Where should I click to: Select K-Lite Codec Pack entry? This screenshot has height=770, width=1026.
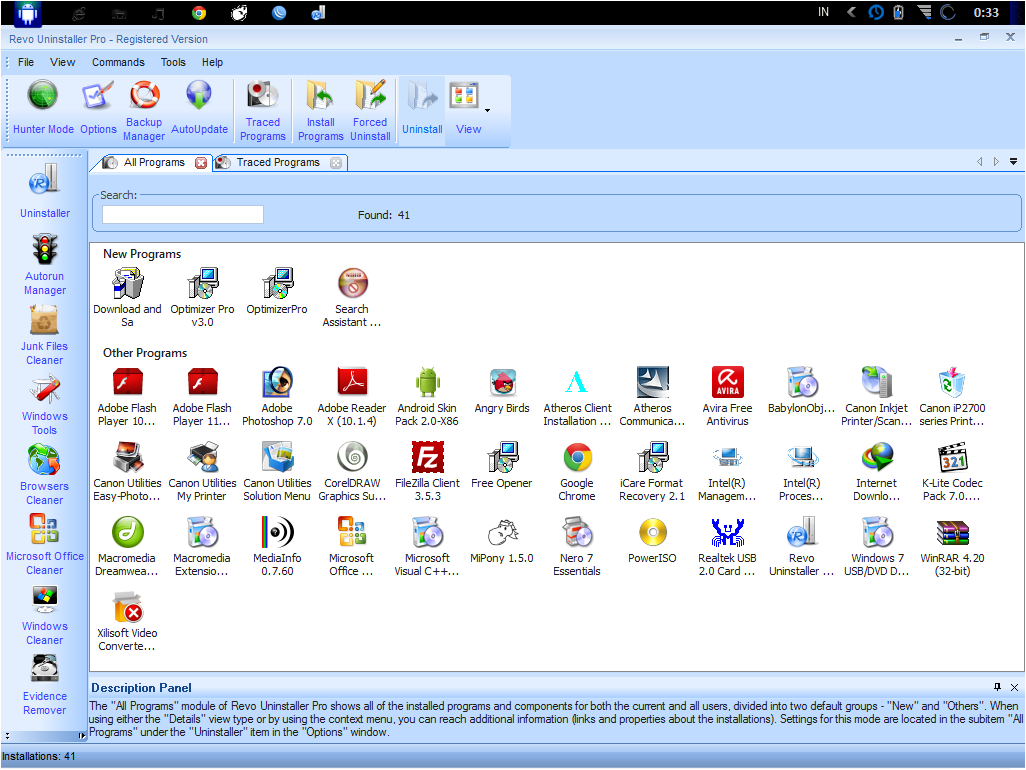[x=952, y=472]
